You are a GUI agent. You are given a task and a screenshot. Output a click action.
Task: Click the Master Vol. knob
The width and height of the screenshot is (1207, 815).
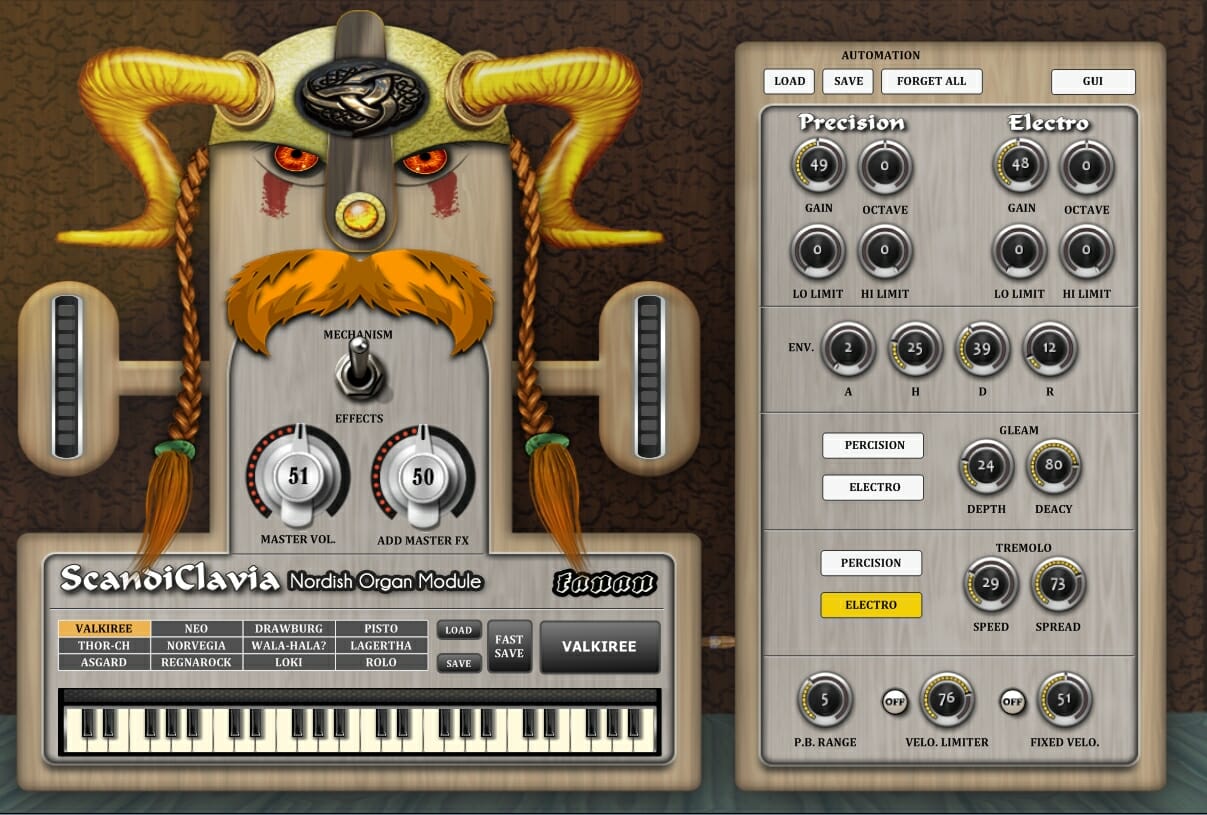pos(298,477)
